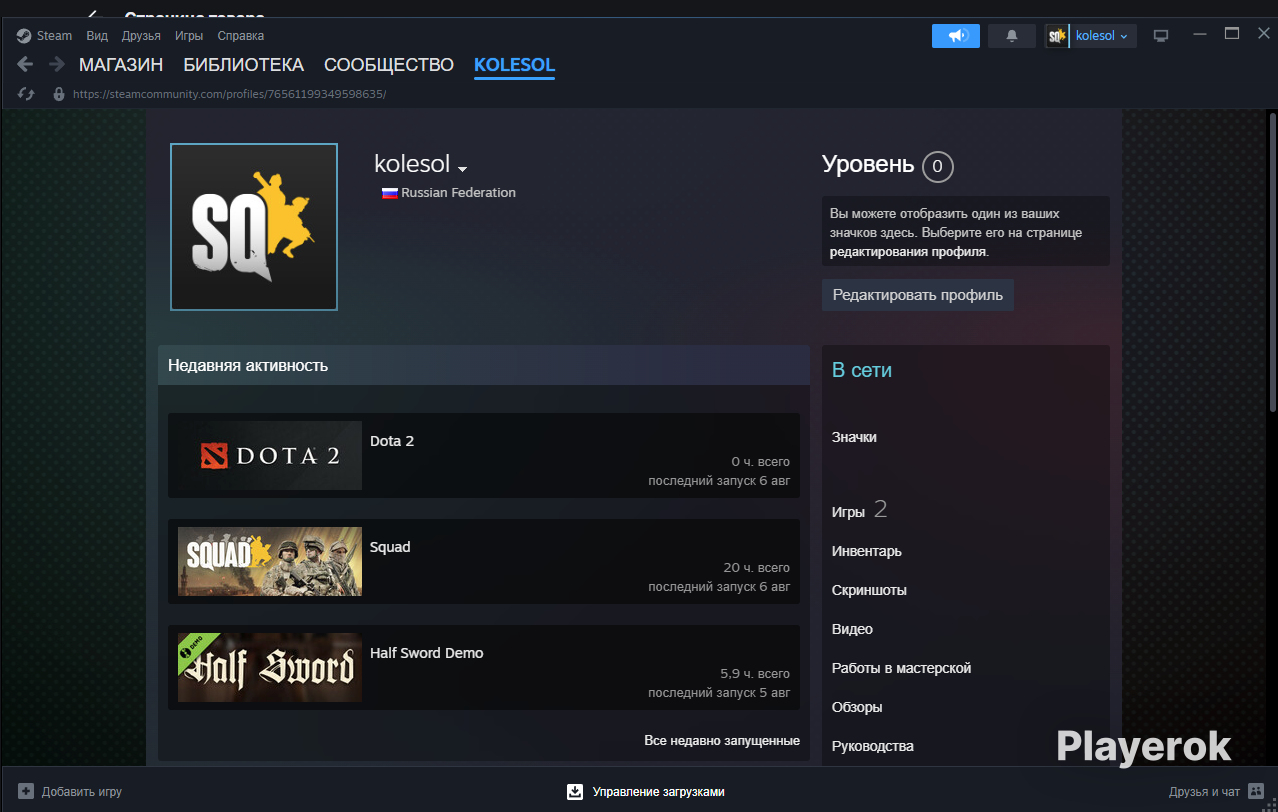Screen dimensions: 1278x812
Task: Open announcements with the megaphone button
Action: tap(956, 36)
